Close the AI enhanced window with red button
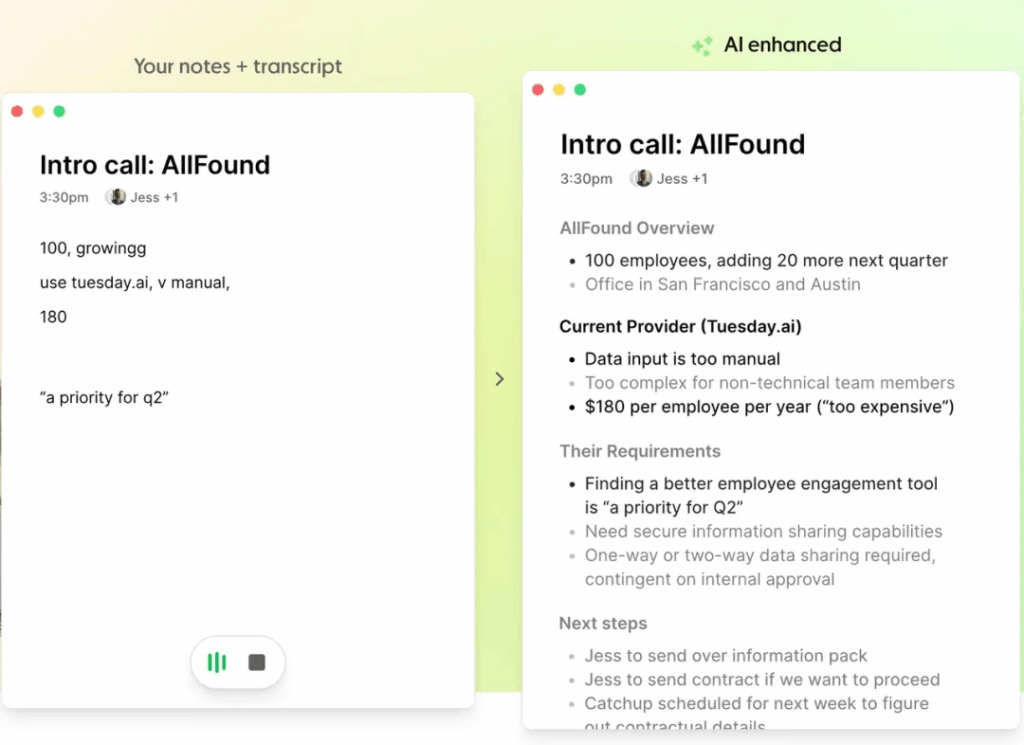The image size is (1024, 745). pyautogui.click(x=538, y=90)
